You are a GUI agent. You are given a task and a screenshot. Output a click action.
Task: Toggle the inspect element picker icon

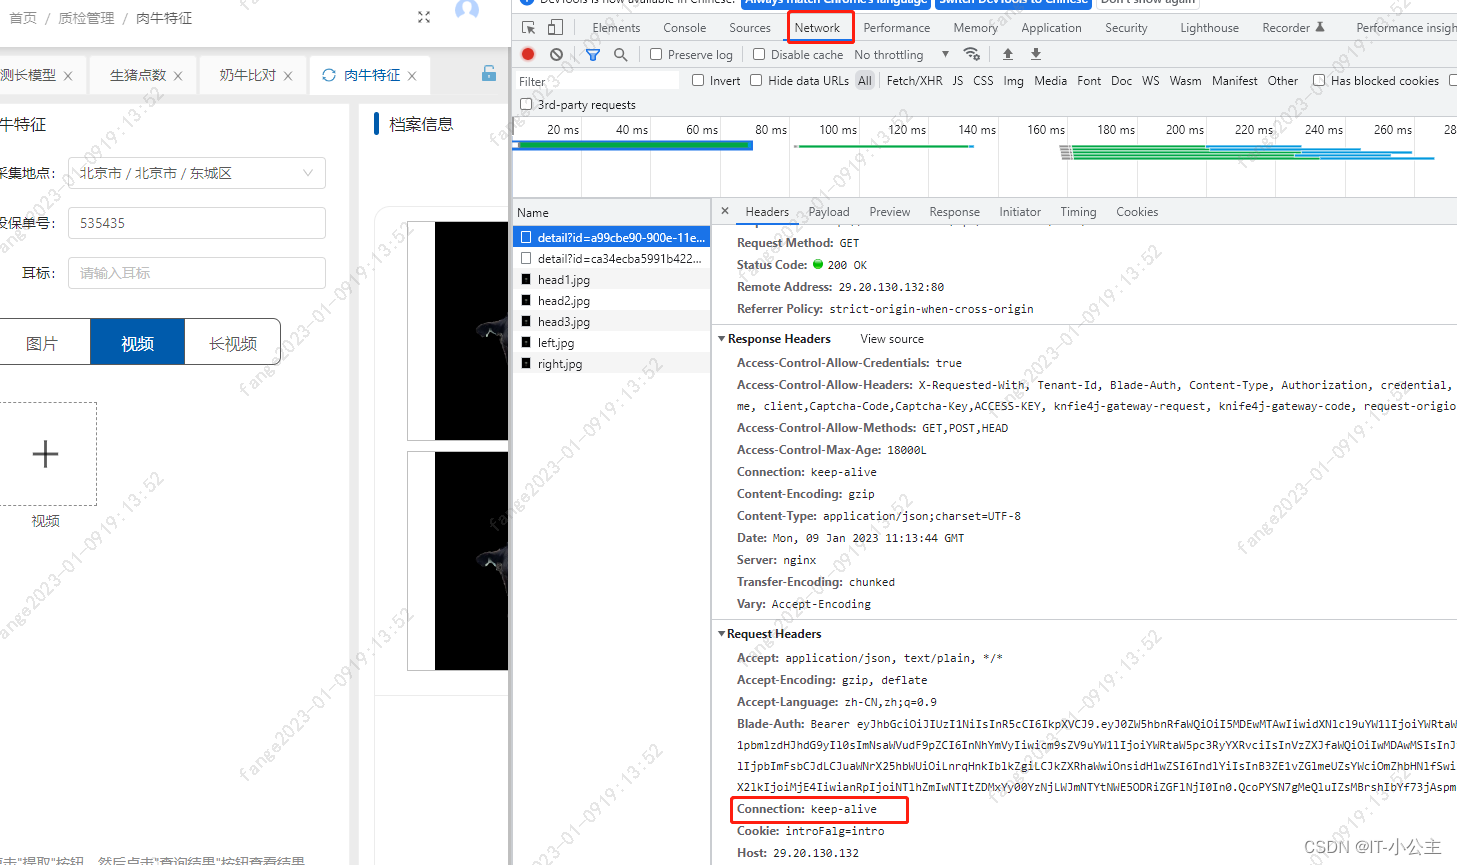tap(528, 28)
